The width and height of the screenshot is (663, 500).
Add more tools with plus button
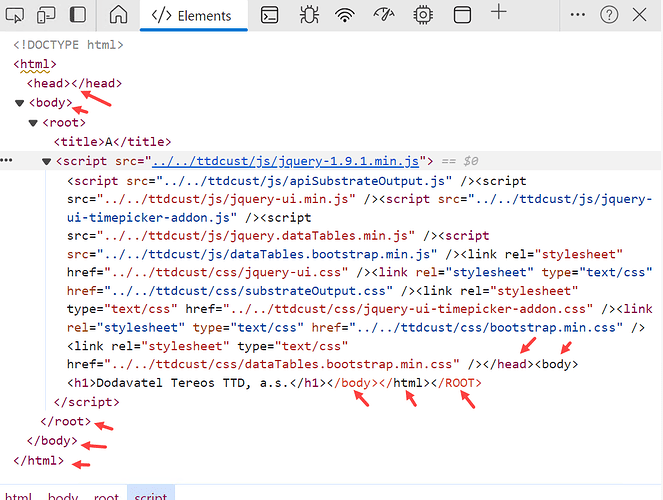(499, 12)
